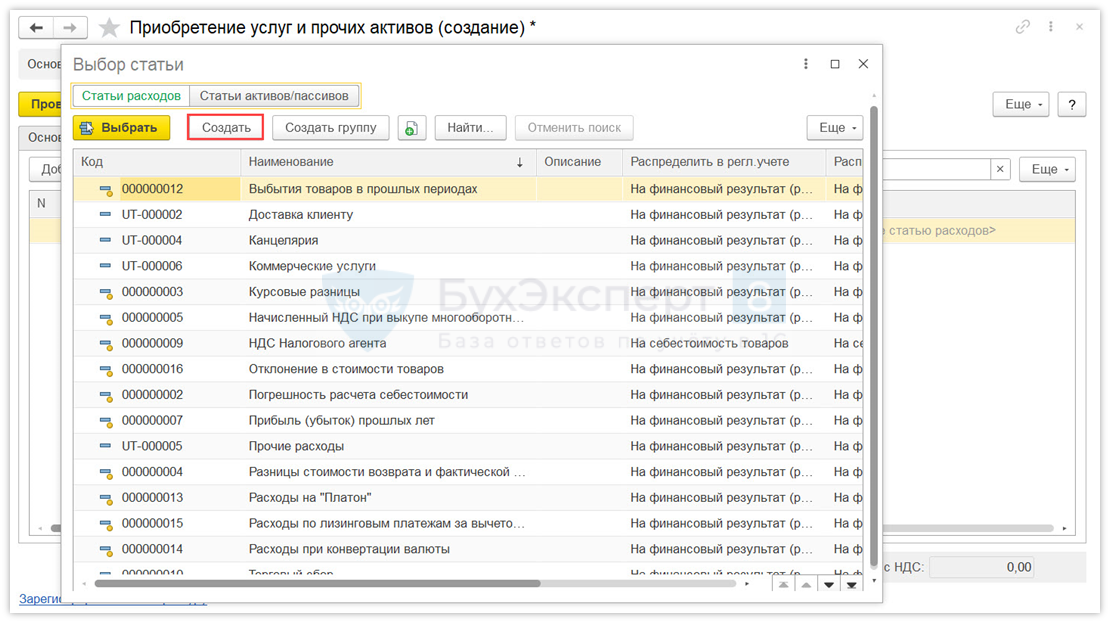Viewport: 1110px width, 623px height.
Task: Open the Еще dropdown in the dialog toolbar
Action: 835,128
